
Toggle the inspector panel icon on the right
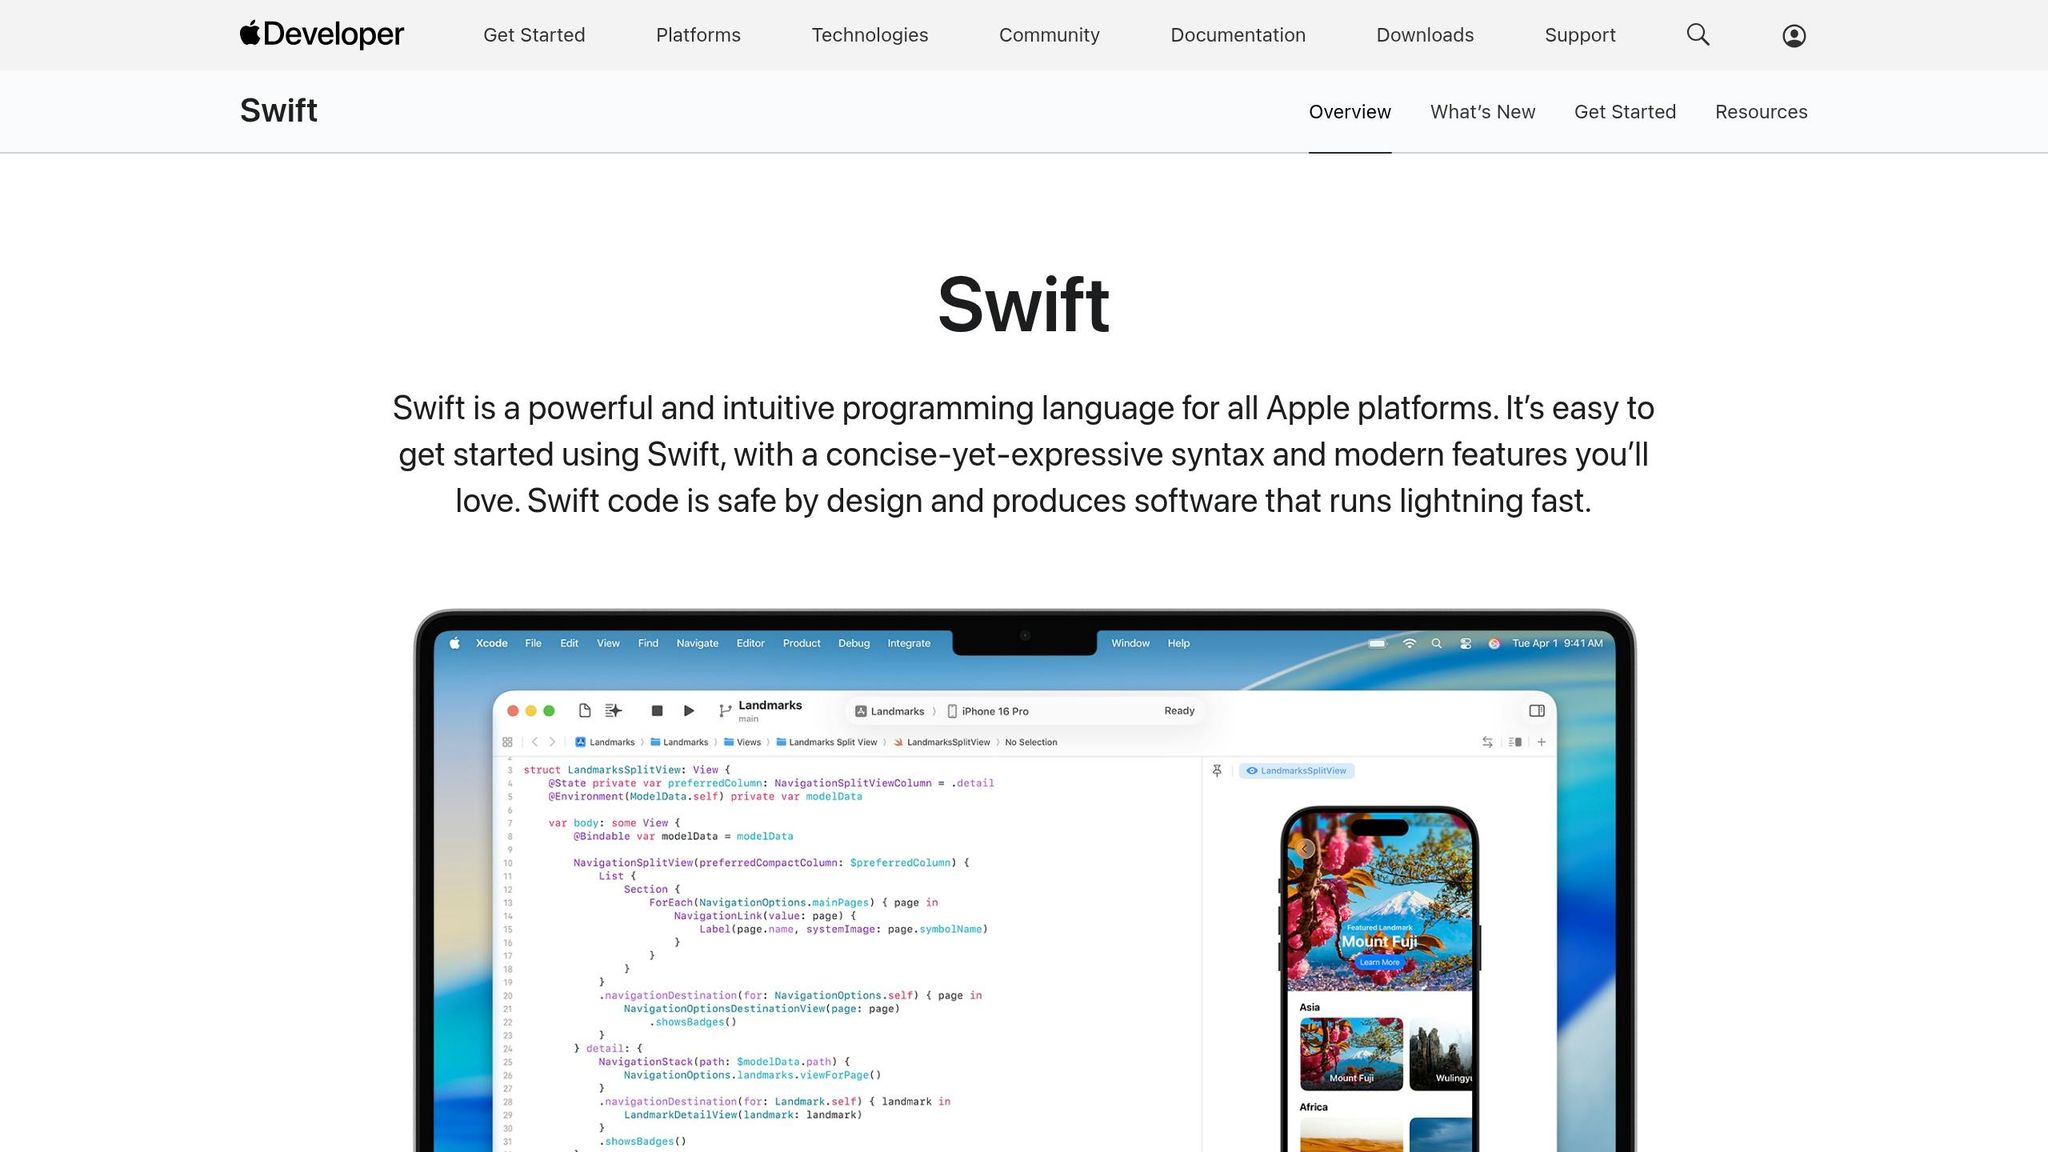tap(1537, 711)
